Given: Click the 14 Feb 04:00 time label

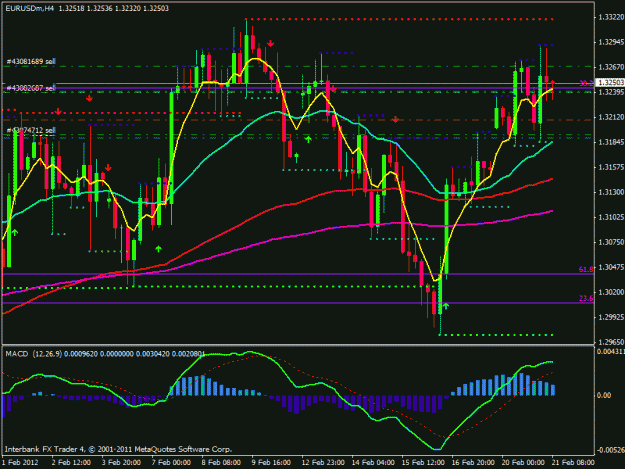Looking at the screenshot, I should pos(373,462).
